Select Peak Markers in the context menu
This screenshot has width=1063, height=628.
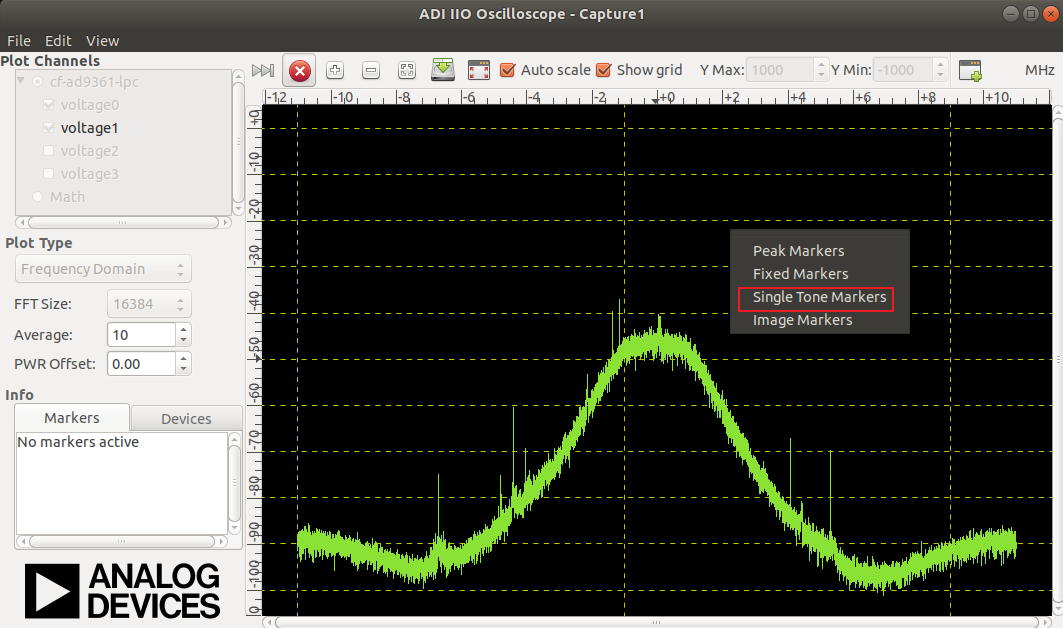pyautogui.click(x=798, y=251)
